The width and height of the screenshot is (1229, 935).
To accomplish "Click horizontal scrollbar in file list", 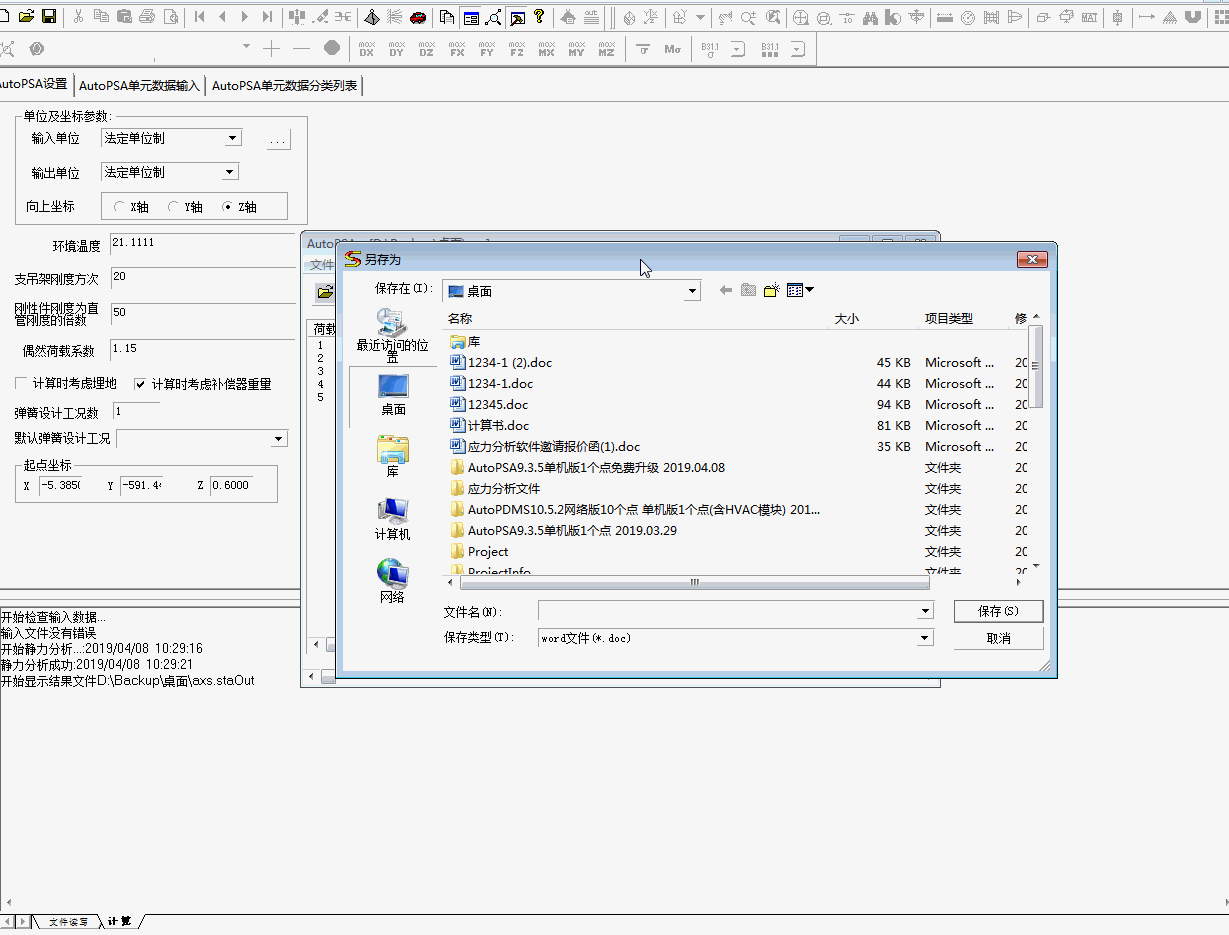I will [x=694, y=582].
